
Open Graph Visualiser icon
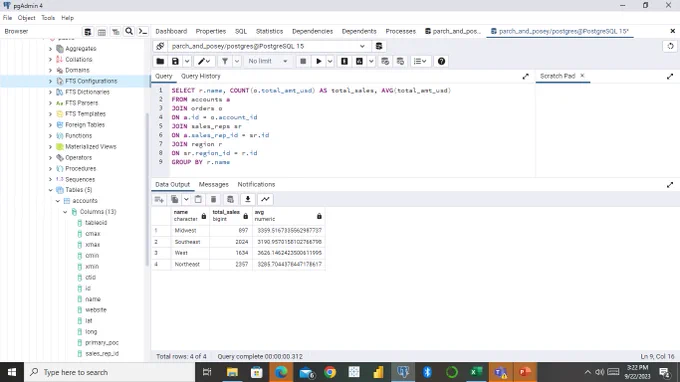tap(265, 199)
